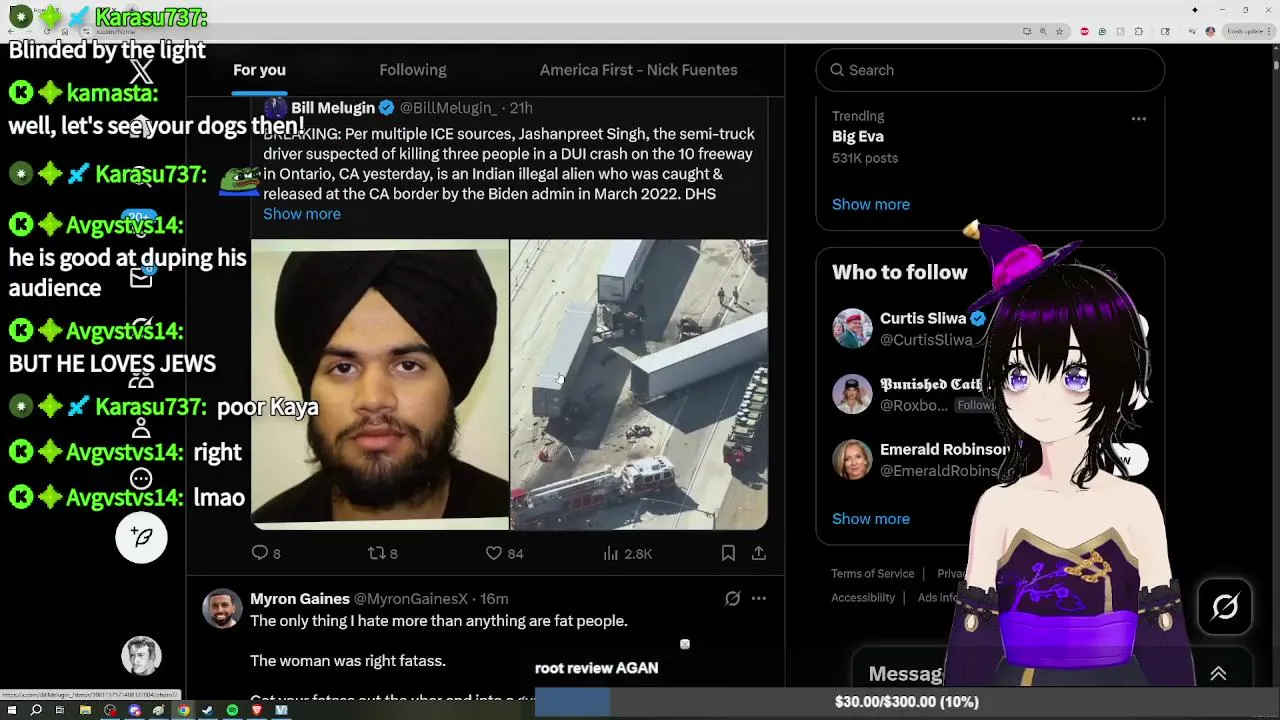Image resolution: width=1280 pixels, height=720 pixels.
Task: Click the white compose Post button
Action: 141,538
